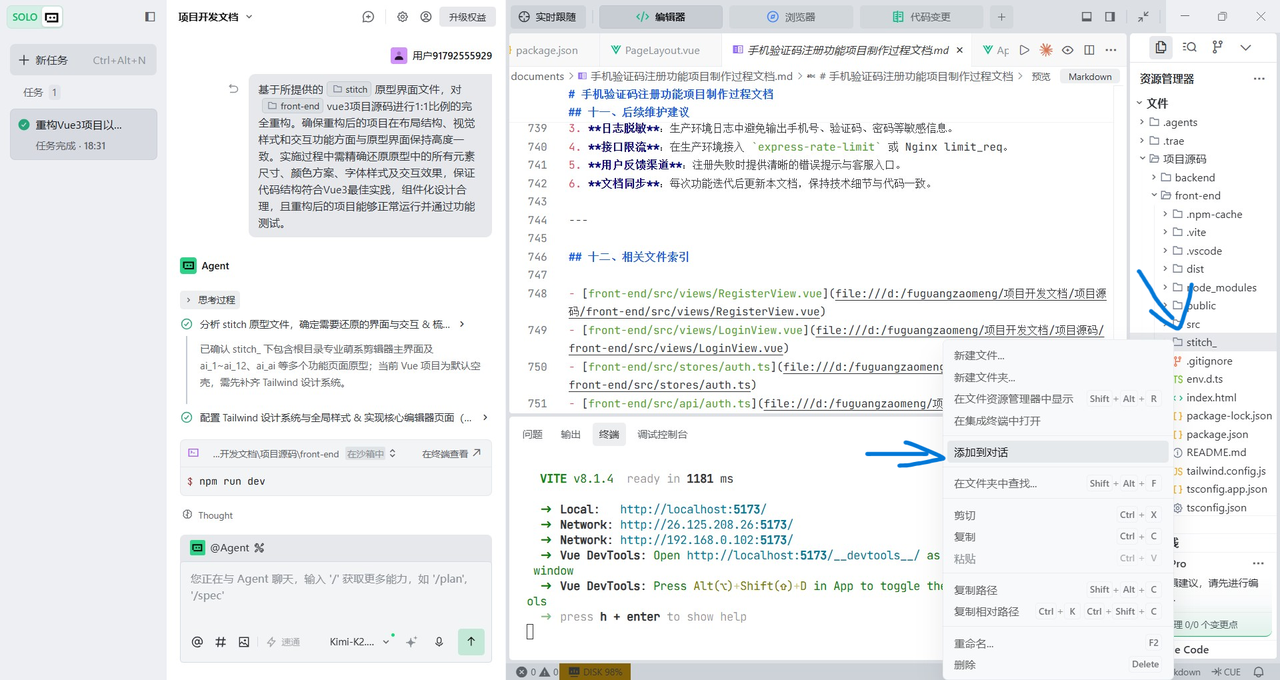This screenshot has height=680, width=1280.
Task: Focus the Agent chat input field
Action: [335, 586]
